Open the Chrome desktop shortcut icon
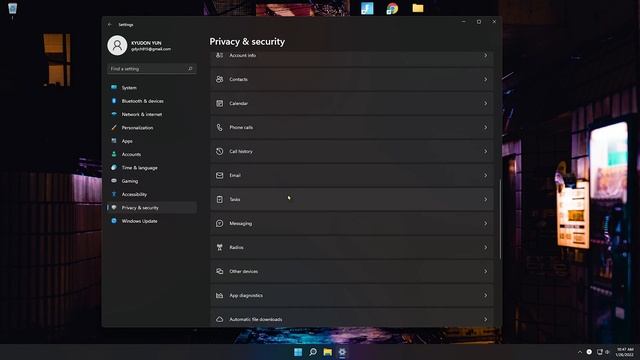The width and height of the screenshot is (640, 360). click(x=392, y=8)
